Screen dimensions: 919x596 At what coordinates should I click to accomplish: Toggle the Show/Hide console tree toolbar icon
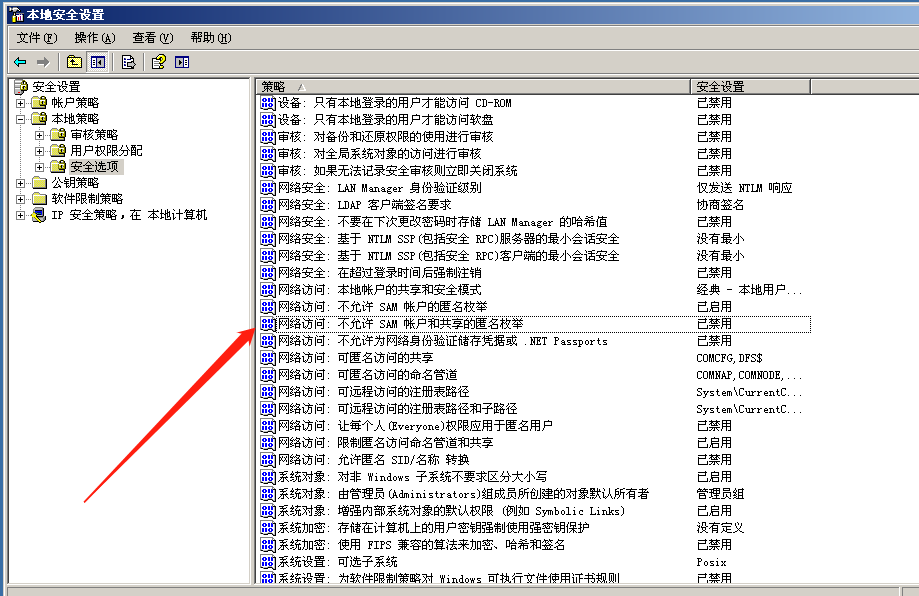tap(96, 61)
